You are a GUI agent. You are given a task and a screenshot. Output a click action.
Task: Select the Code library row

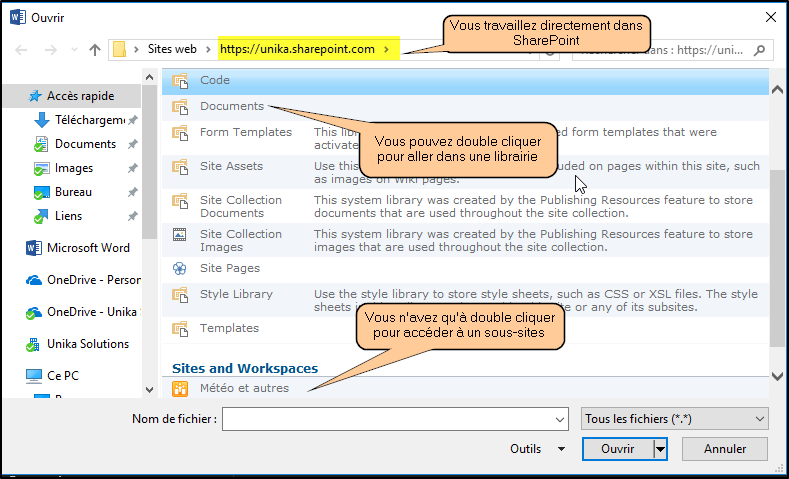[x=465, y=81]
